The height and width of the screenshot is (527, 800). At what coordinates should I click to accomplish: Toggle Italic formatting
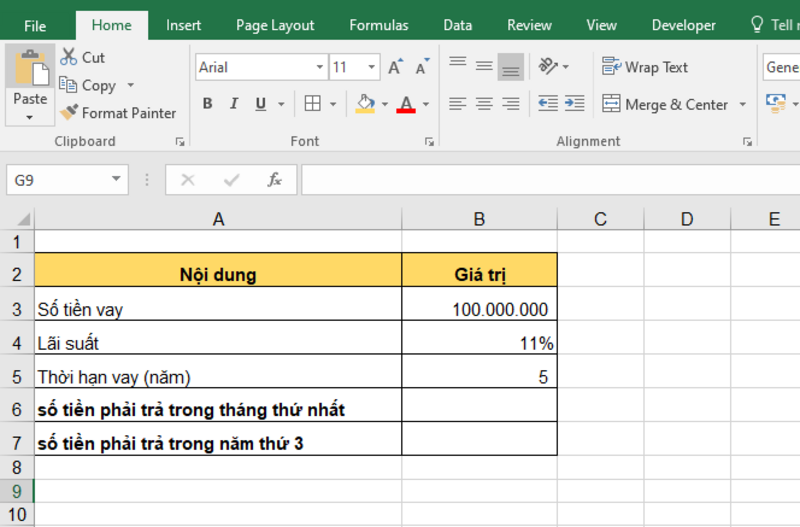tap(234, 104)
